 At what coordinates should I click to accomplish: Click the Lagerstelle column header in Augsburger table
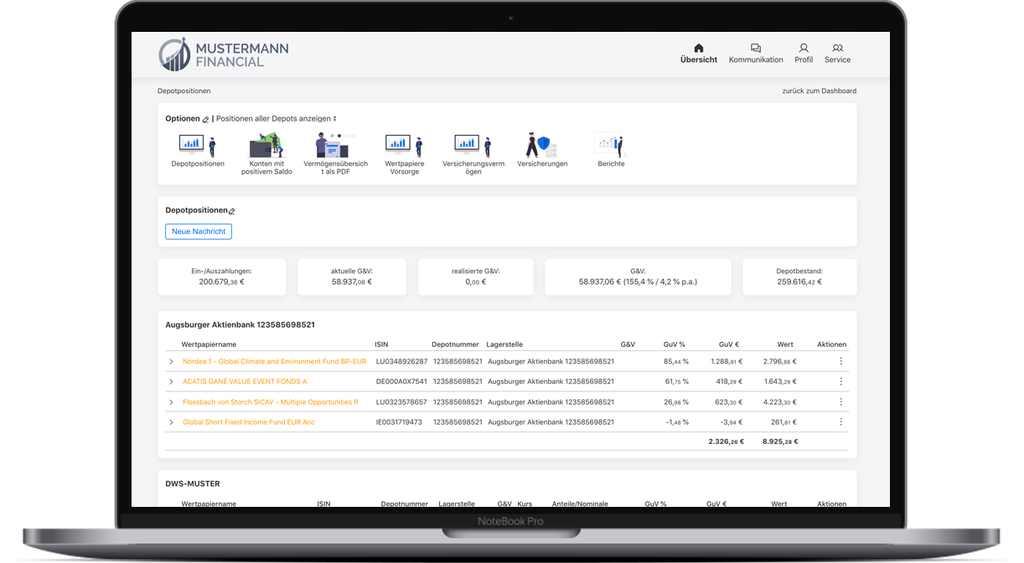504,344
